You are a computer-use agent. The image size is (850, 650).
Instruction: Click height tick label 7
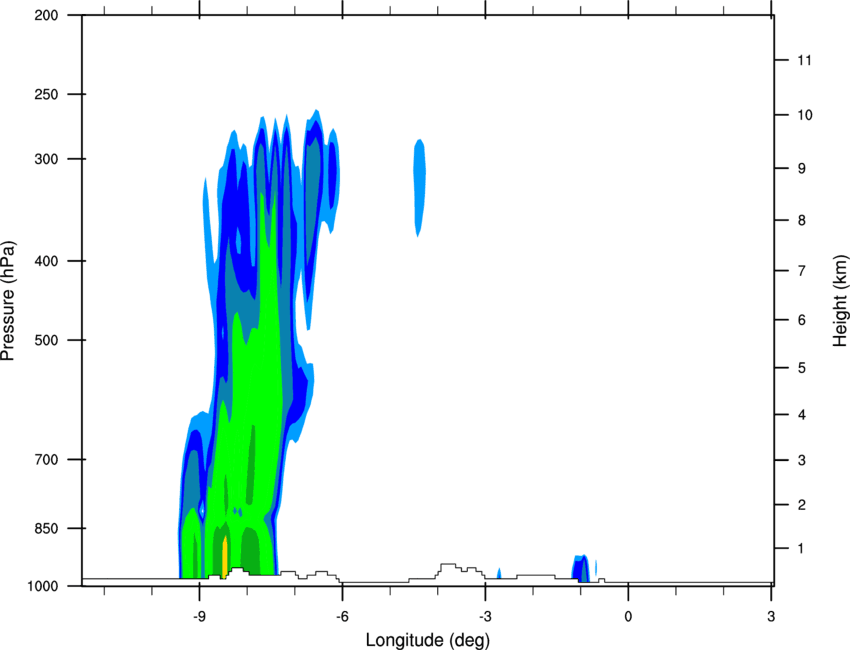tap(801, 271)
